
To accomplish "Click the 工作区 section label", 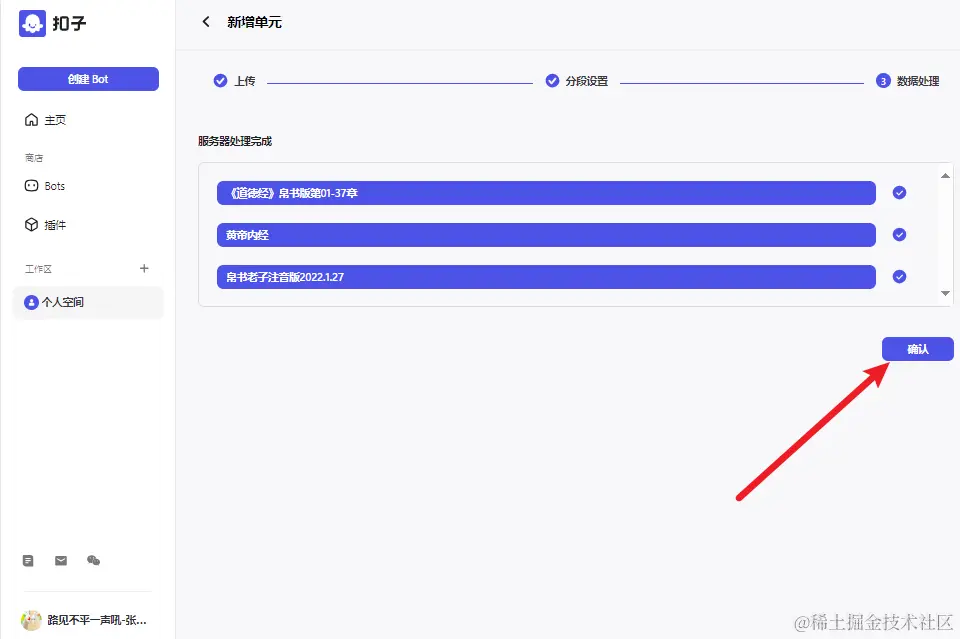I will [38, 269].
